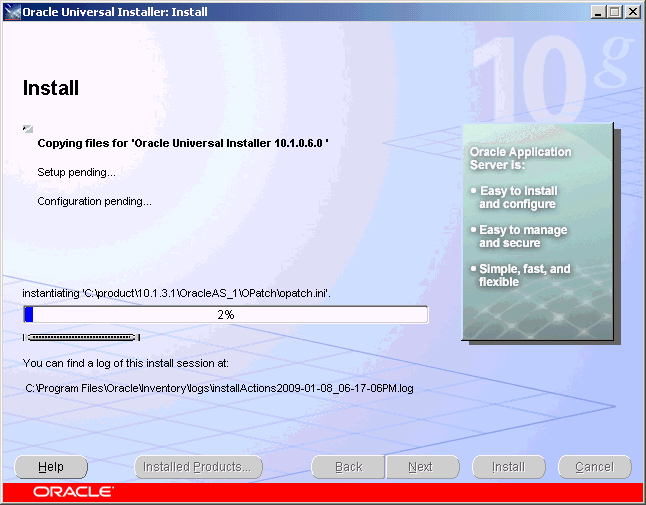Click the Install button
Screen dimensions: 646x505
coord(508,467)
